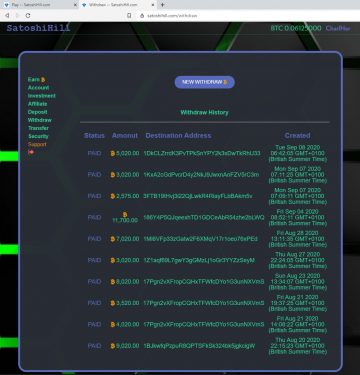
Task: Close the Play SatoshiHill tab
Action: (75, 5)
